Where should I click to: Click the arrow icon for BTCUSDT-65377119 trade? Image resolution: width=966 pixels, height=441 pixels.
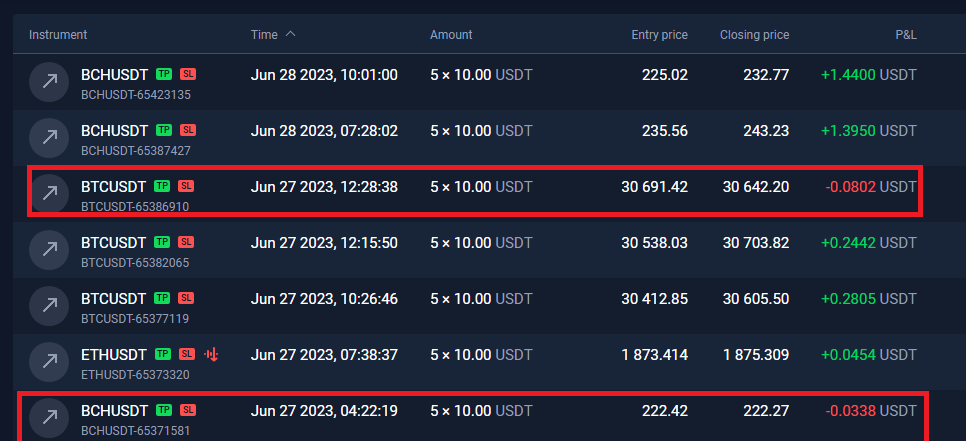[x=49, y=306]
